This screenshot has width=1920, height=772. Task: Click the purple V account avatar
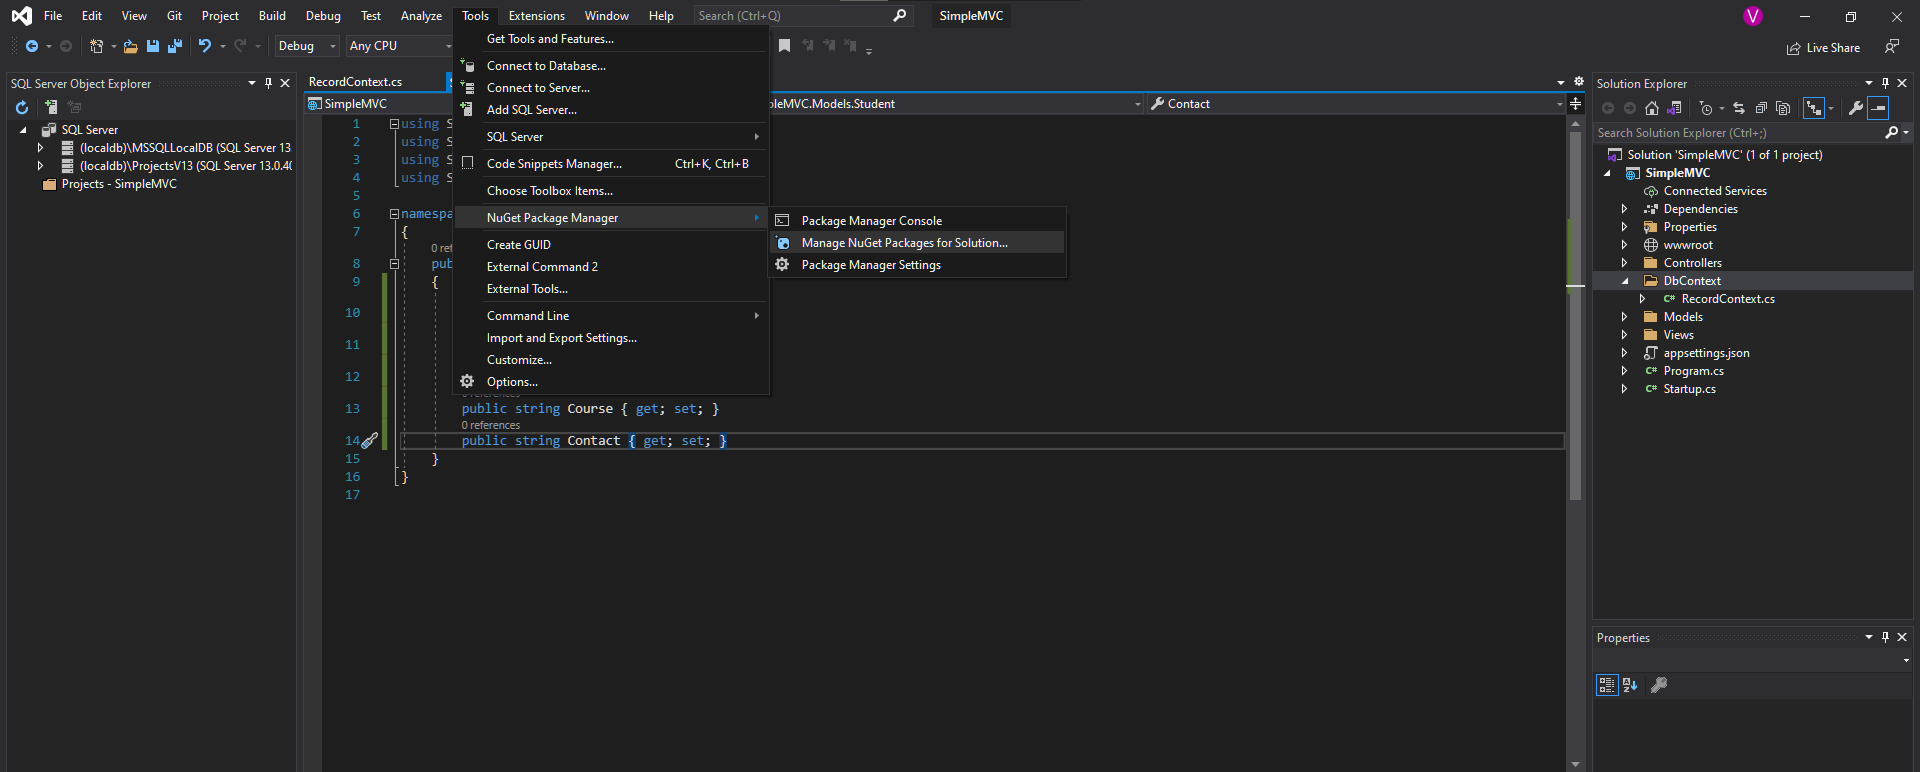pyautogui.click(x=1753, y=16)
